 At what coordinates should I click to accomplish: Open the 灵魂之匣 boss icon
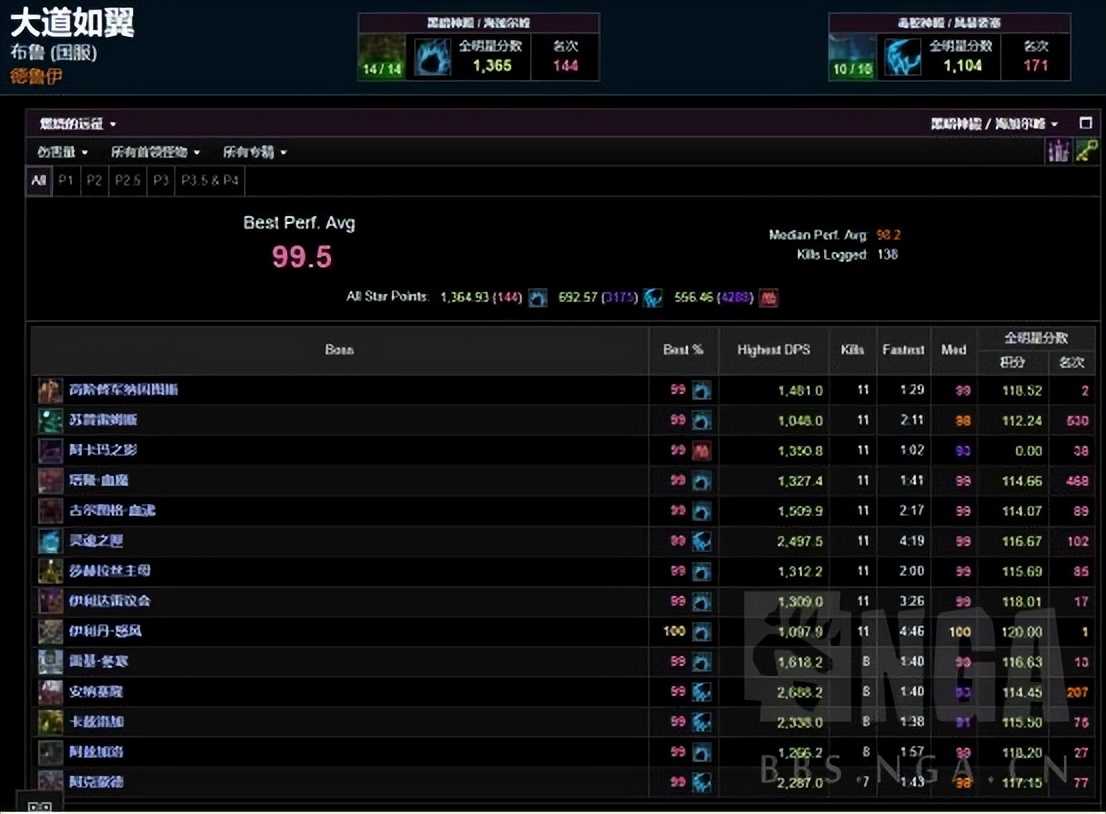(x=50, y=542)
